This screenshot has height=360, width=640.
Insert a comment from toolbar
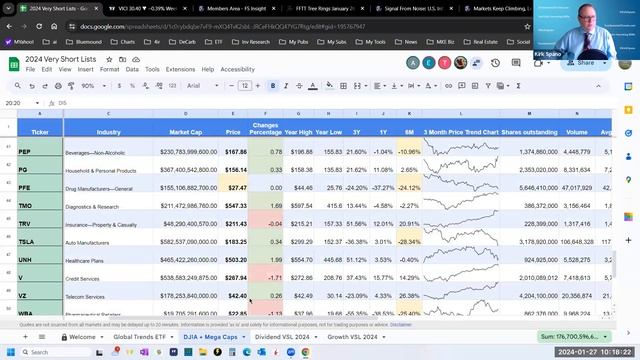(461, 86)
